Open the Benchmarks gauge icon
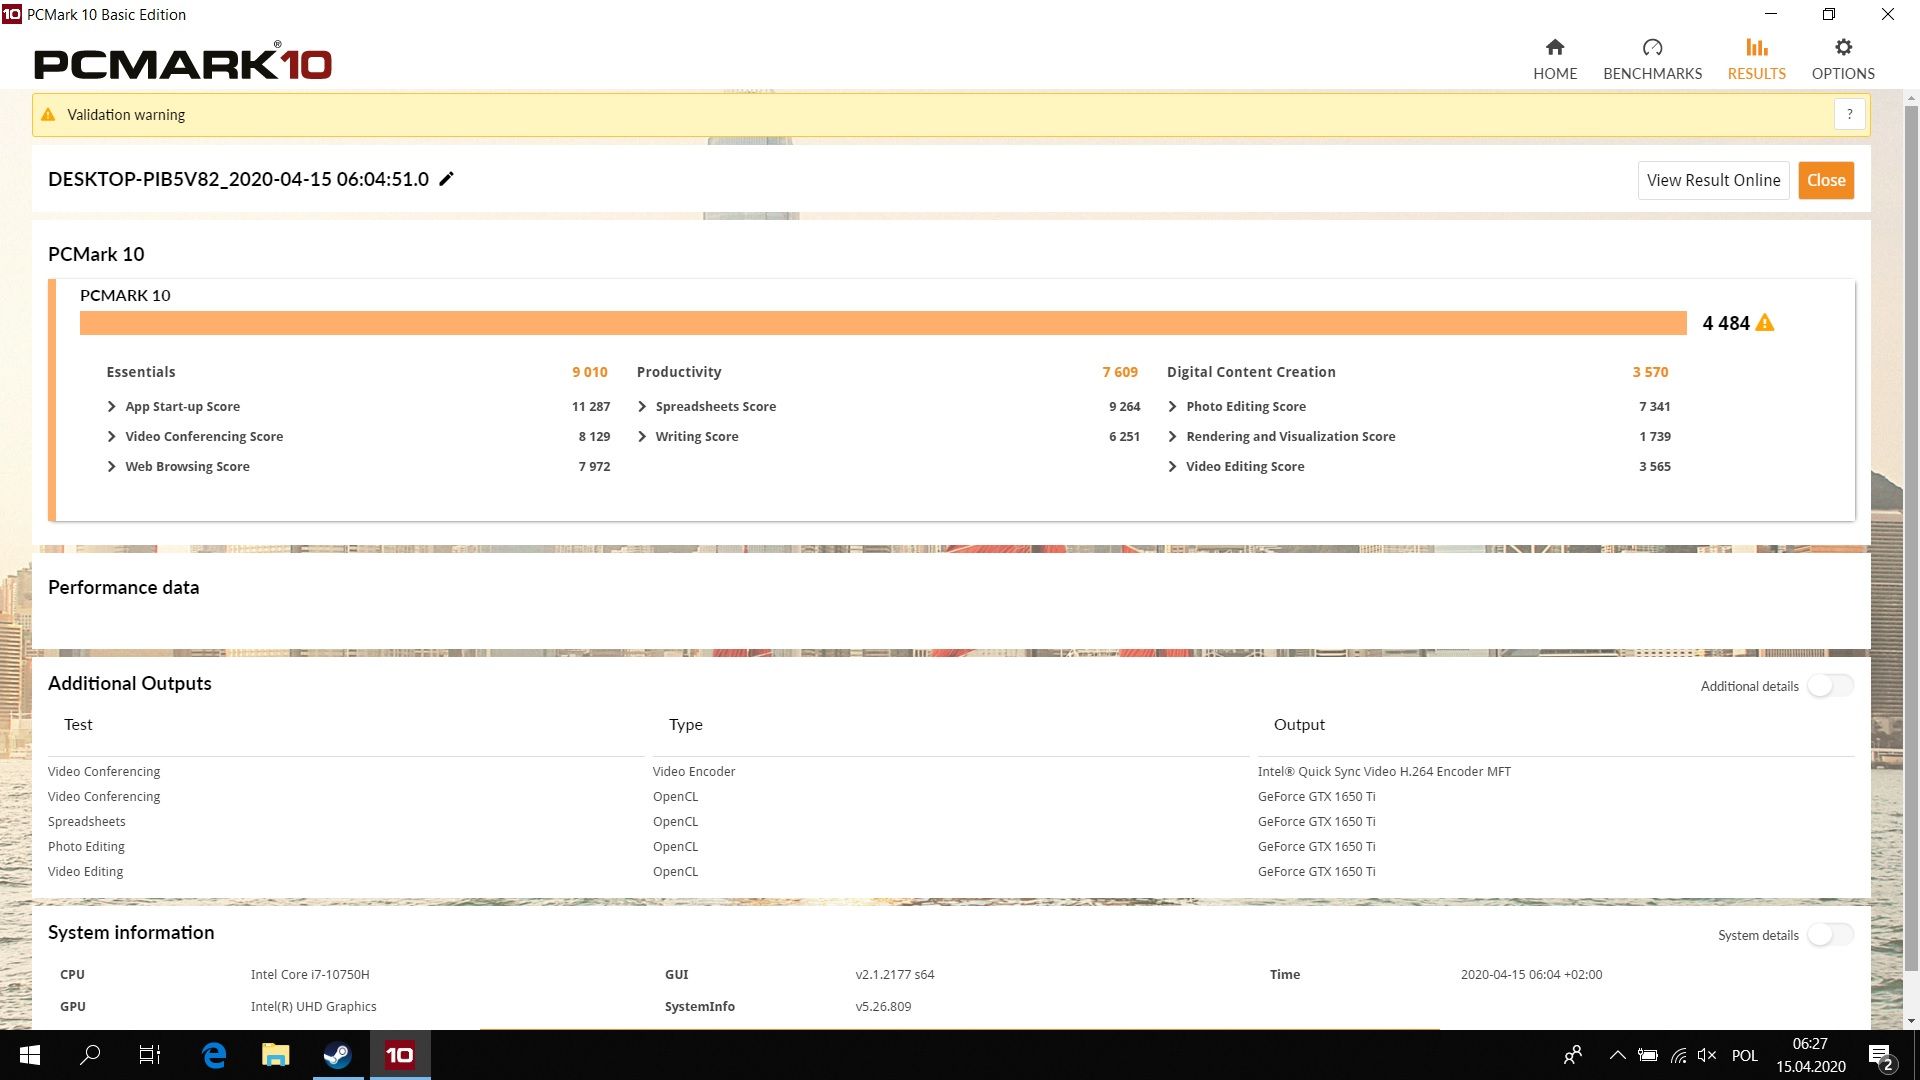Viewport: 1920px width, 1080px height. coord(1652,47)
